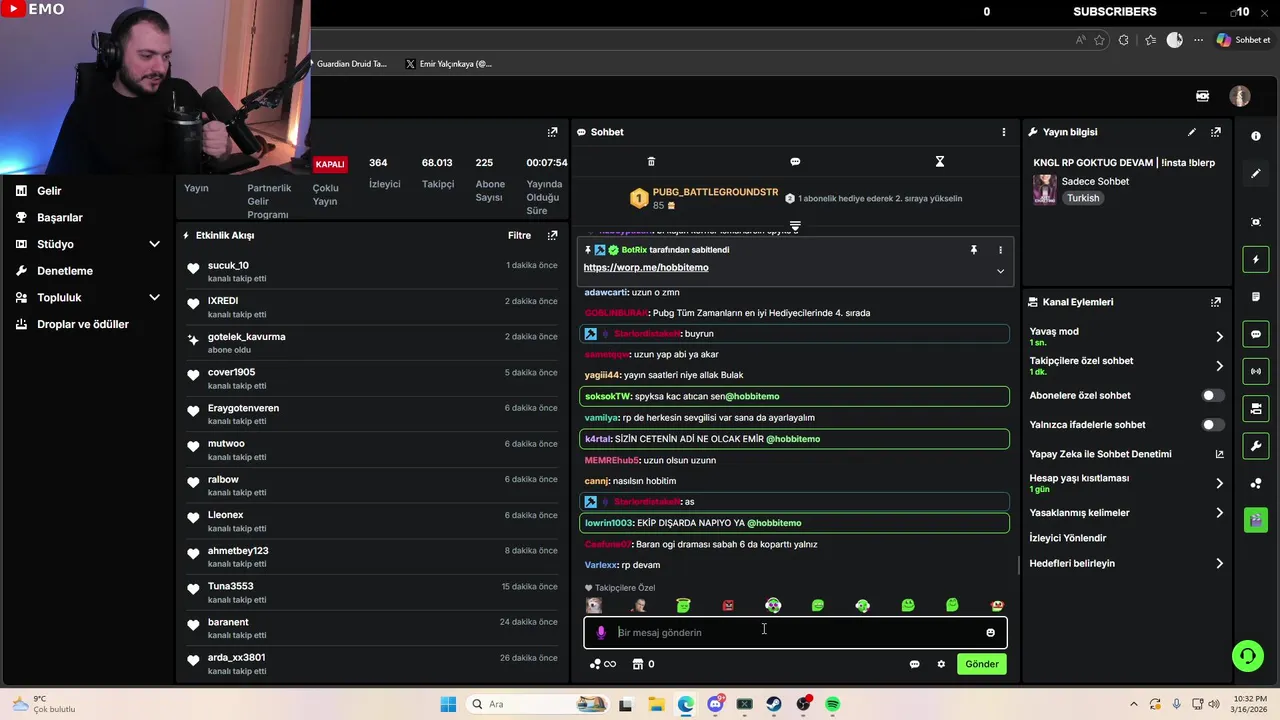
Task: Click gotelek_kavurma in activity feed
Action: 247,337
